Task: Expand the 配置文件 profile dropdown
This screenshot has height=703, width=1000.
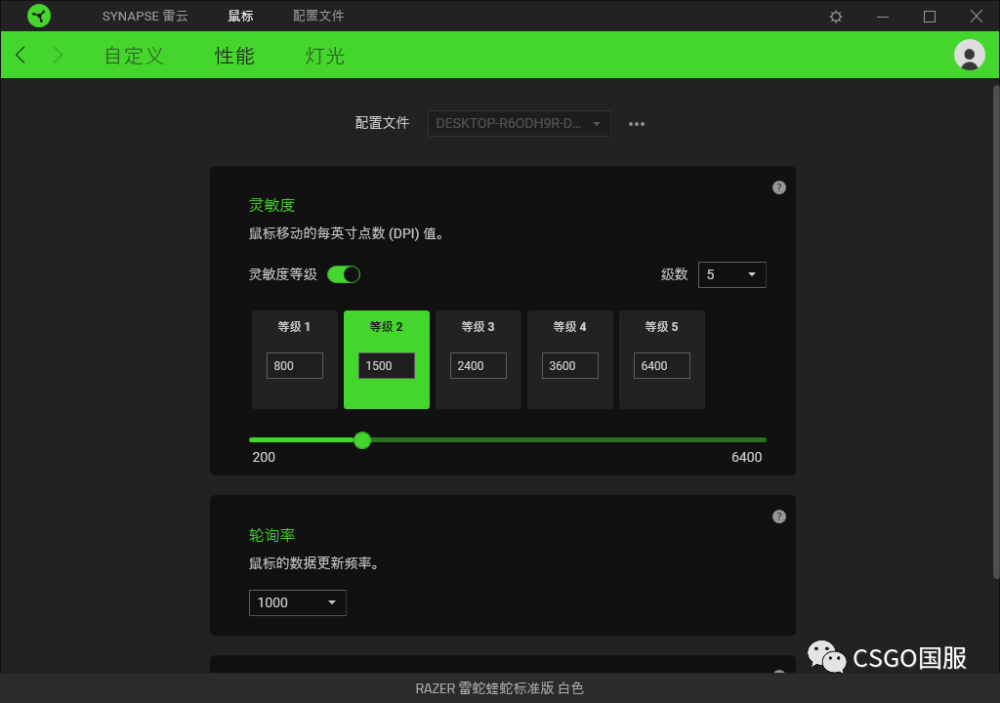Action: (x=519, y=123)
